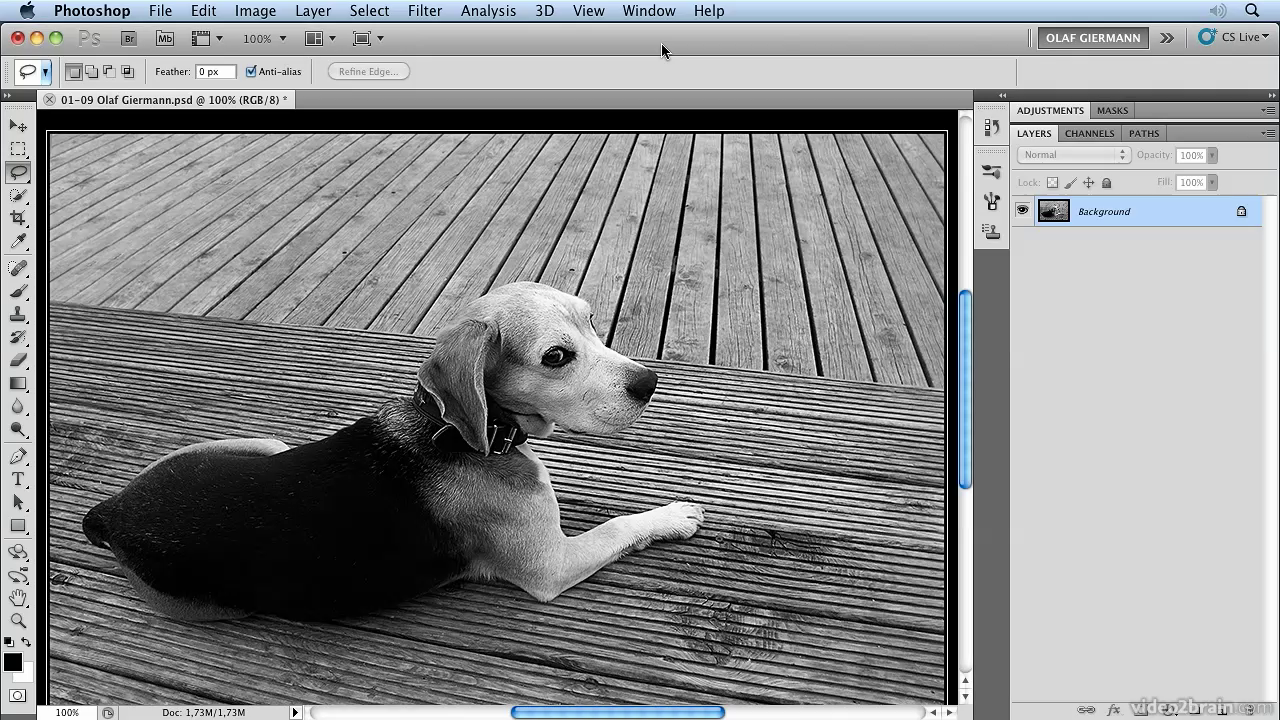Toggle lock position icon
This screenshot has width=1280, height=720.
tap(1088, 182)
